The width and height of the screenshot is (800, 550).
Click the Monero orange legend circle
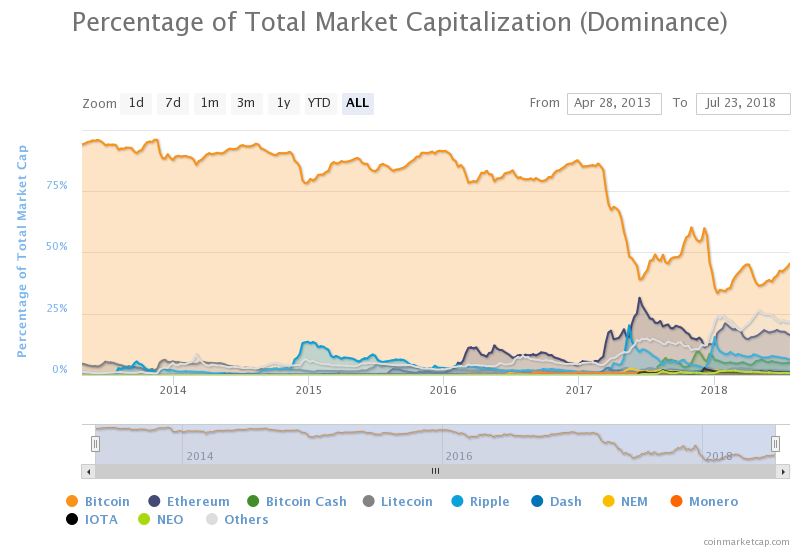[677, 502]
